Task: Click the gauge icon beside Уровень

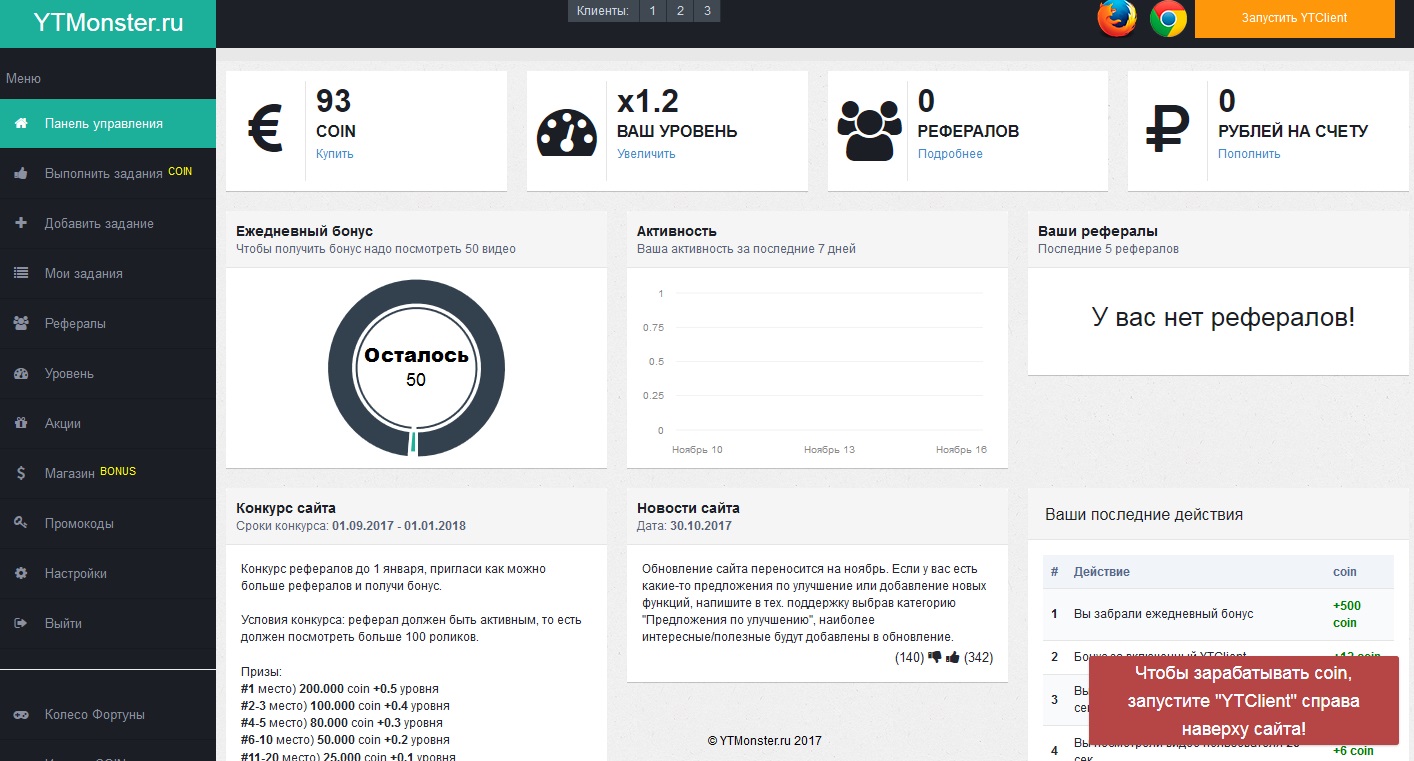Action: click(x=21, y=373)
